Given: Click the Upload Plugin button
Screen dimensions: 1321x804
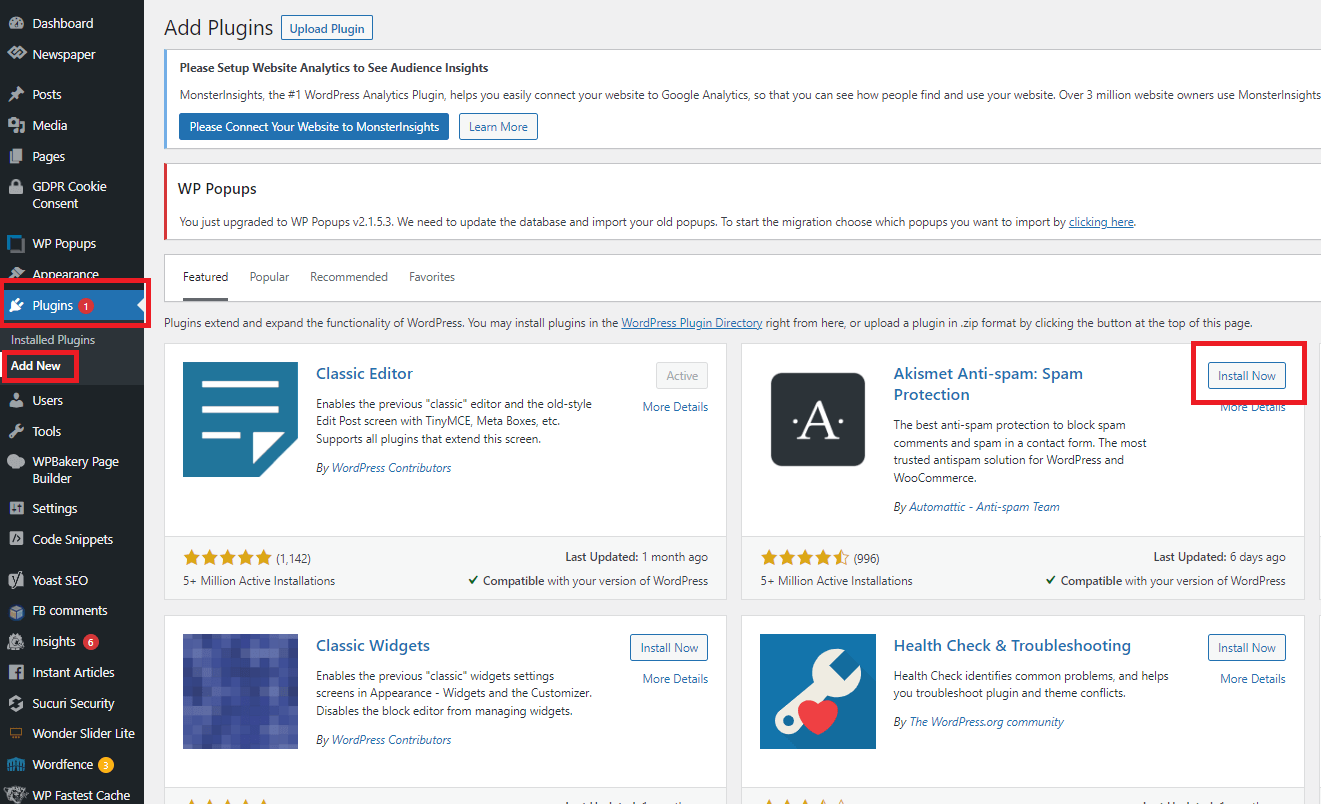Looking at the screenshot, I should tap(327, 28).
